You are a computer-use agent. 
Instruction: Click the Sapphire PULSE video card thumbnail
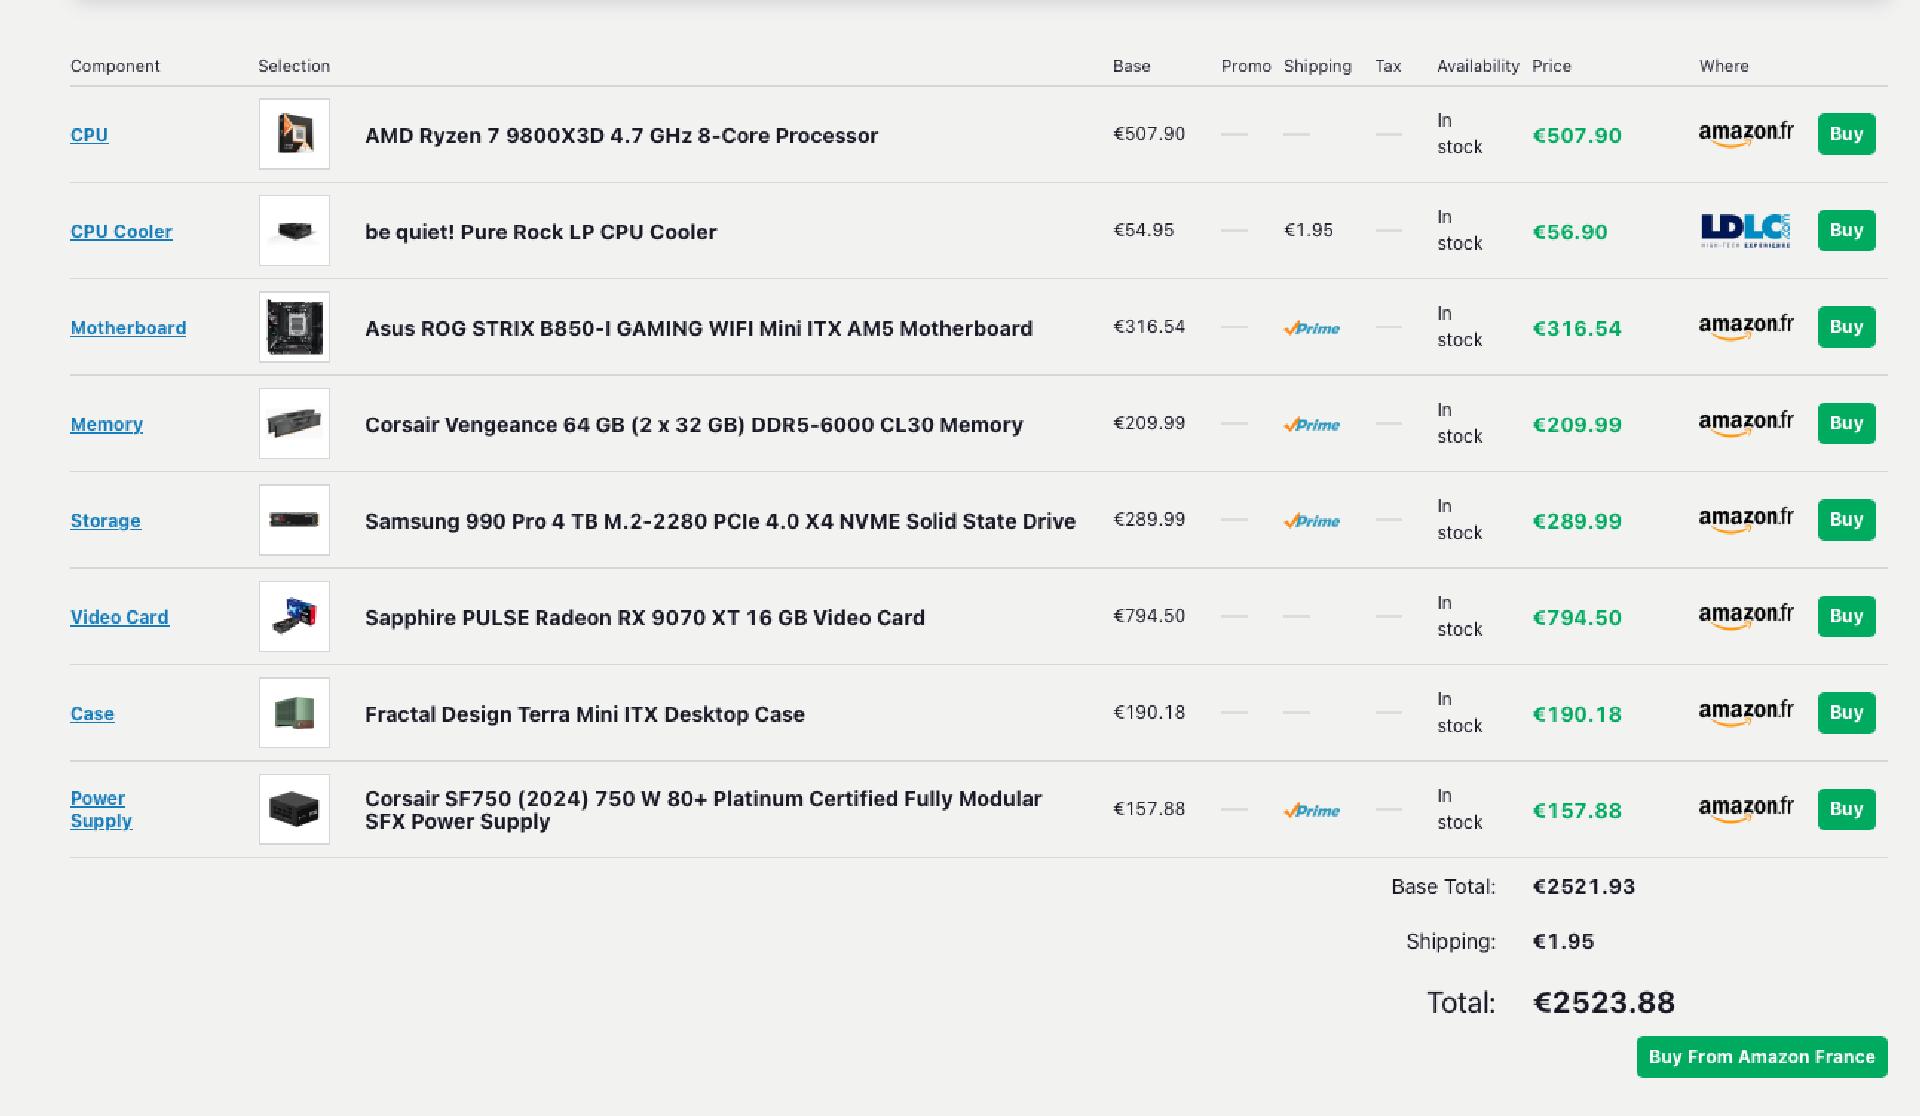click(x=294, y=617)
